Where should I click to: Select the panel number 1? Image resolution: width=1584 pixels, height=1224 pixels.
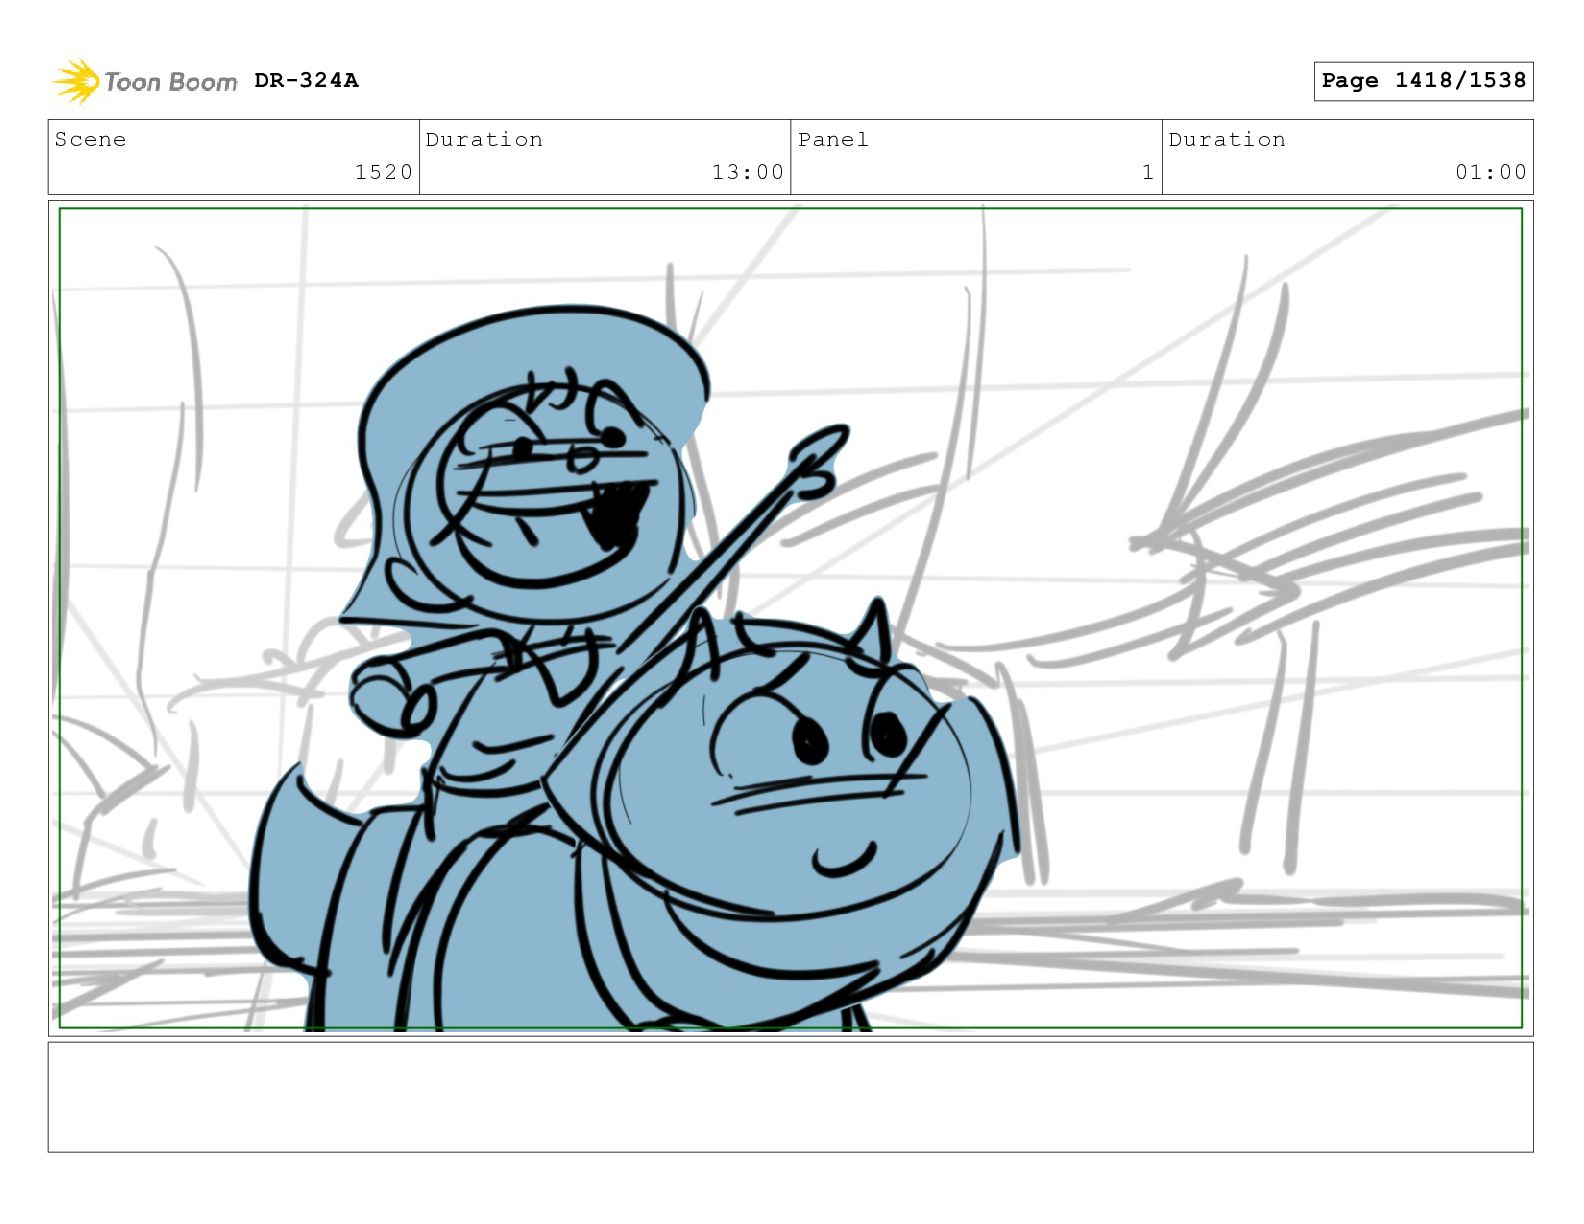pos(1148,172)
